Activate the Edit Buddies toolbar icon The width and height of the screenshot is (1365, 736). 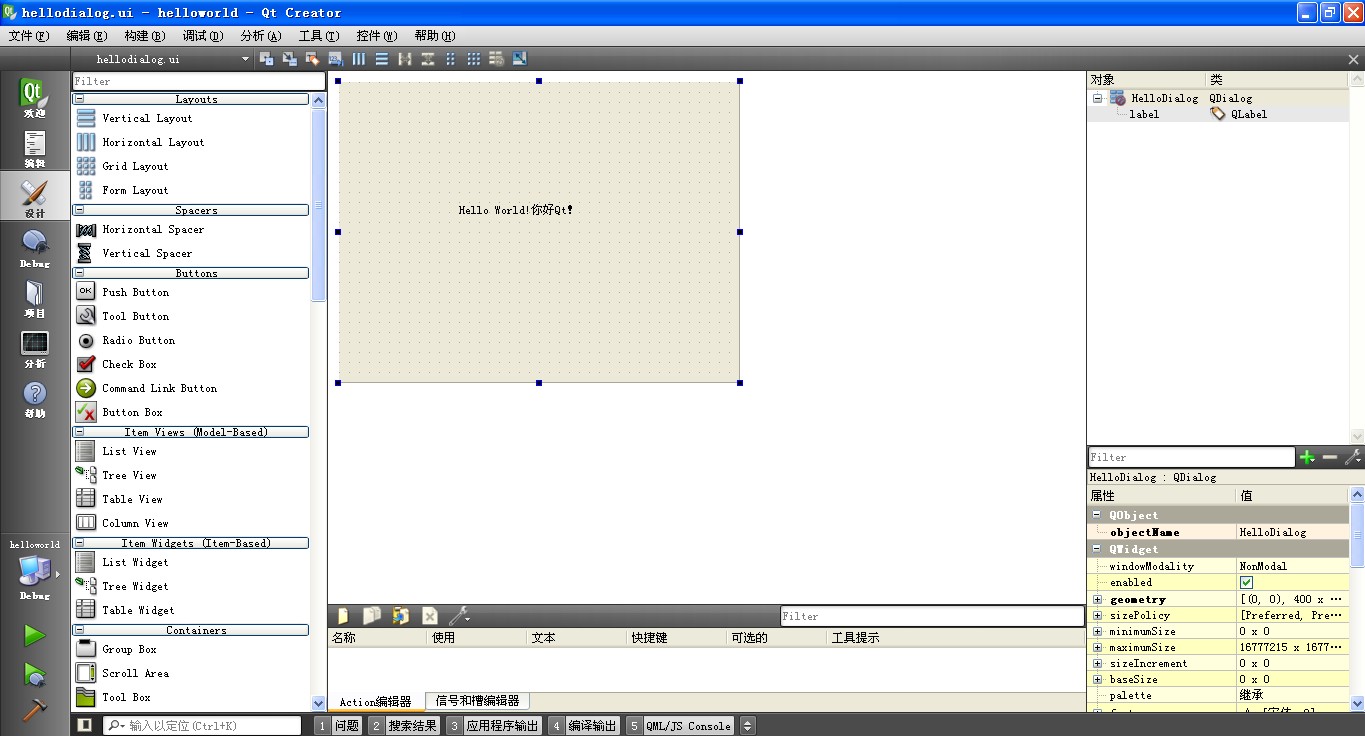tap(312, 59)
